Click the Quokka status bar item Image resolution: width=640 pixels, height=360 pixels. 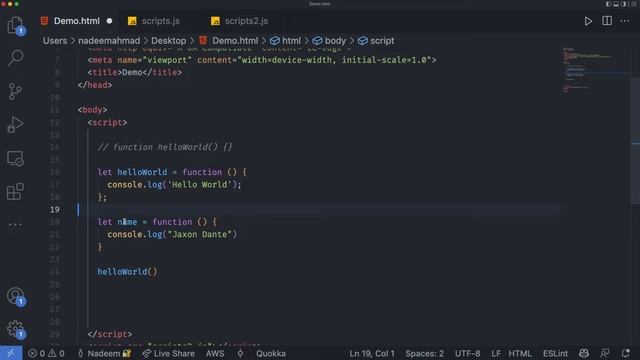click(271, 353)
